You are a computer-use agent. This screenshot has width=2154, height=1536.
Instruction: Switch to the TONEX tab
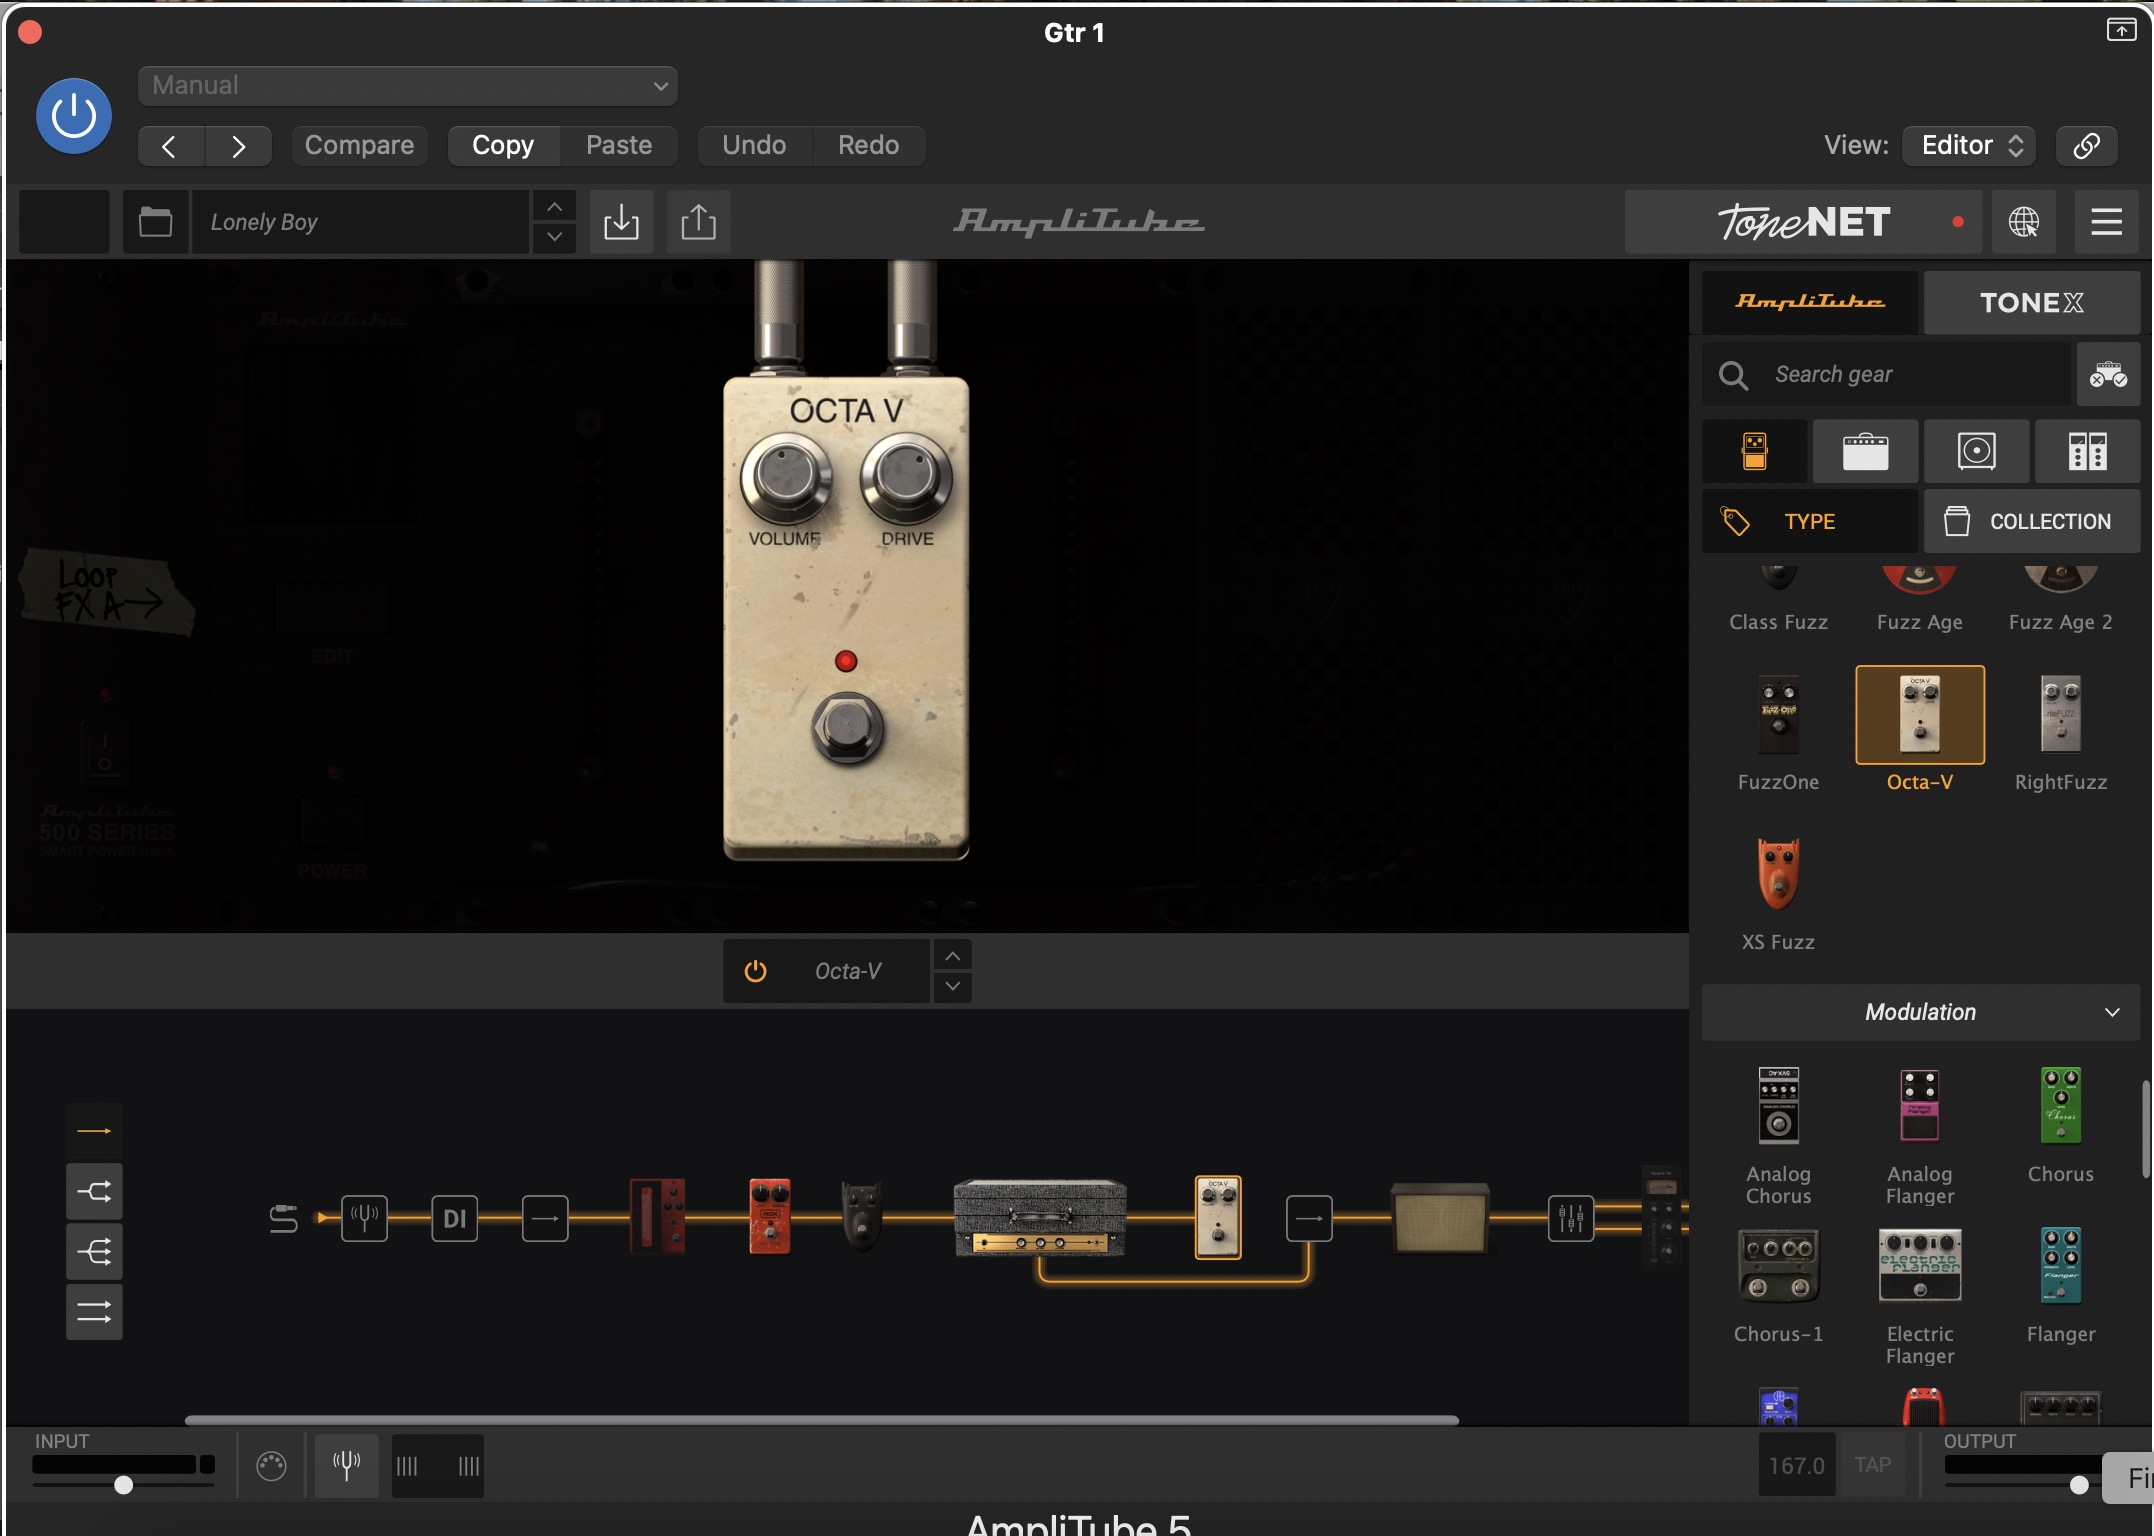(x=2031, y=302)
